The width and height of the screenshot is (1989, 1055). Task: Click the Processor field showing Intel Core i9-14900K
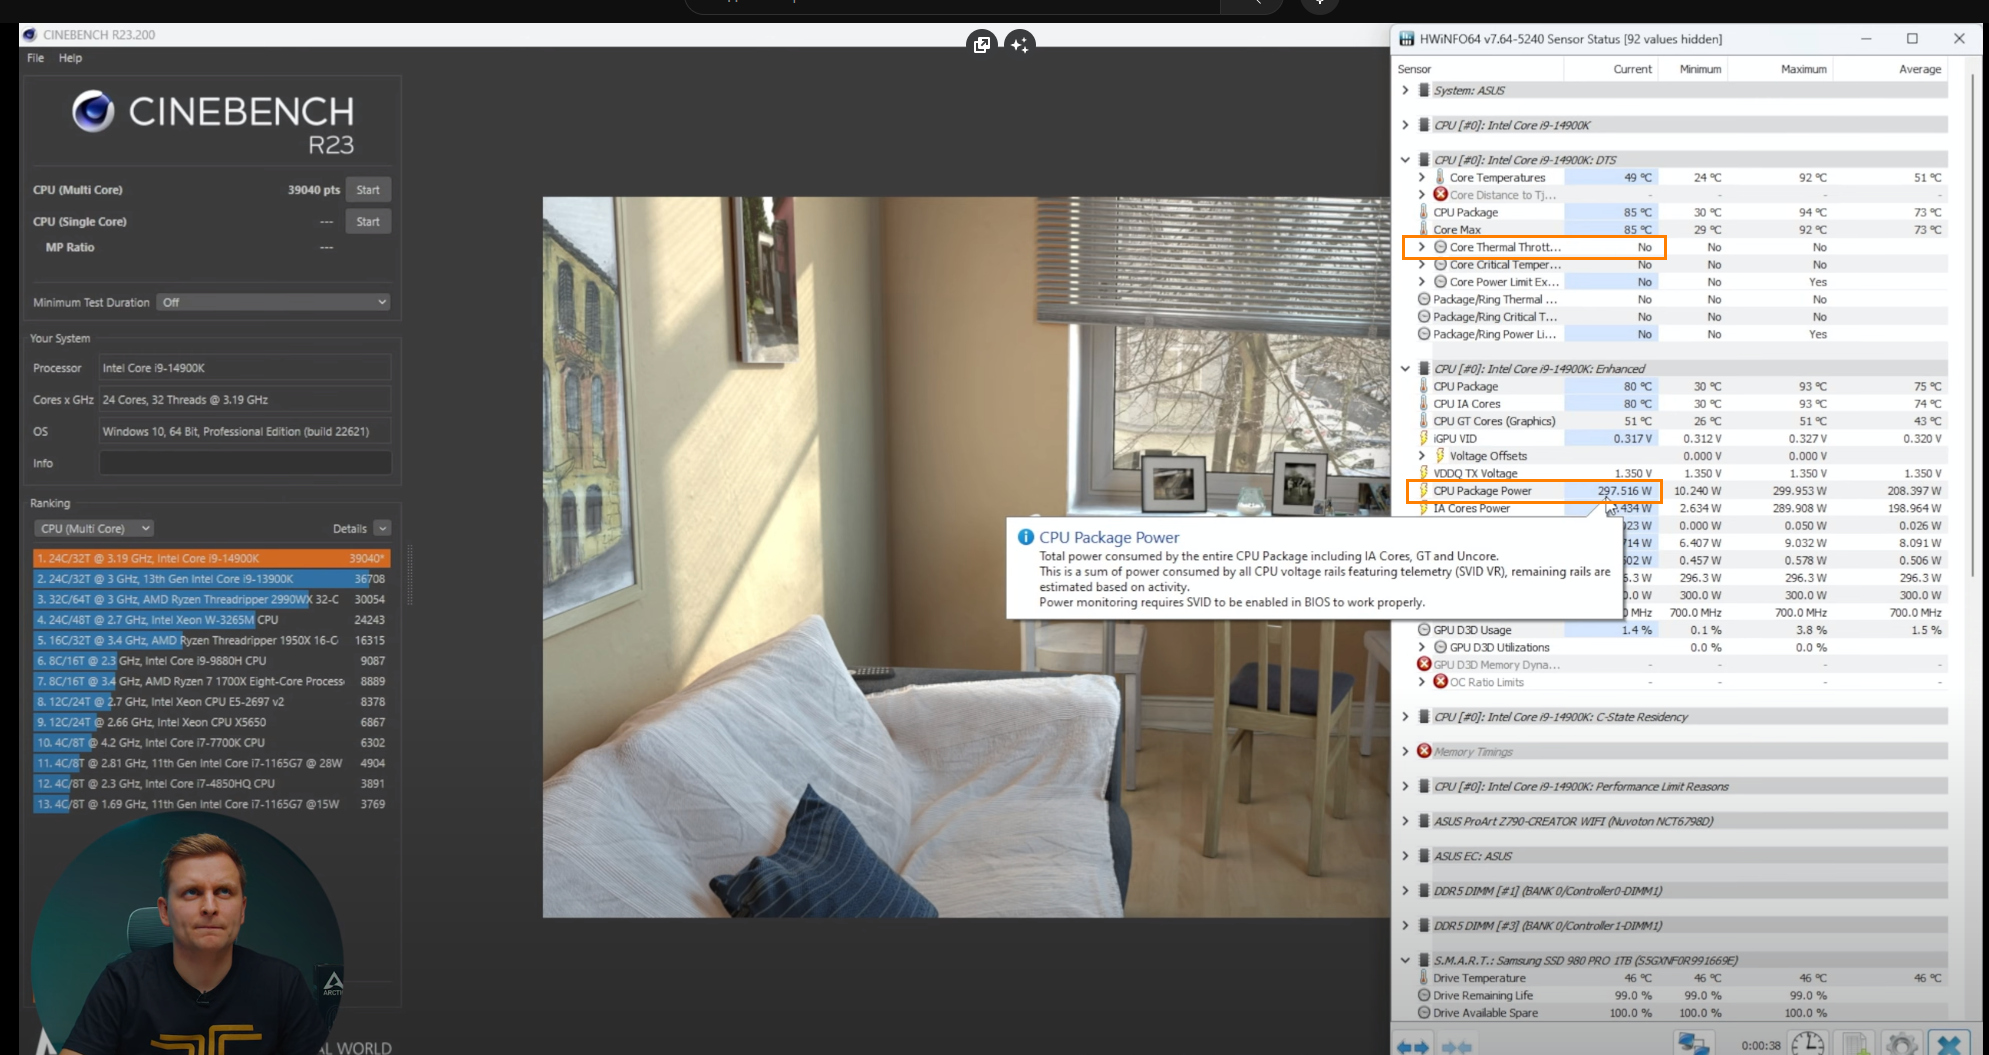(245, 368)
